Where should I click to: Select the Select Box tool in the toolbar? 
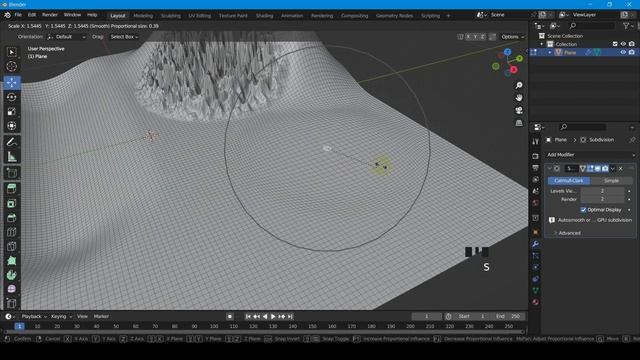11,52
